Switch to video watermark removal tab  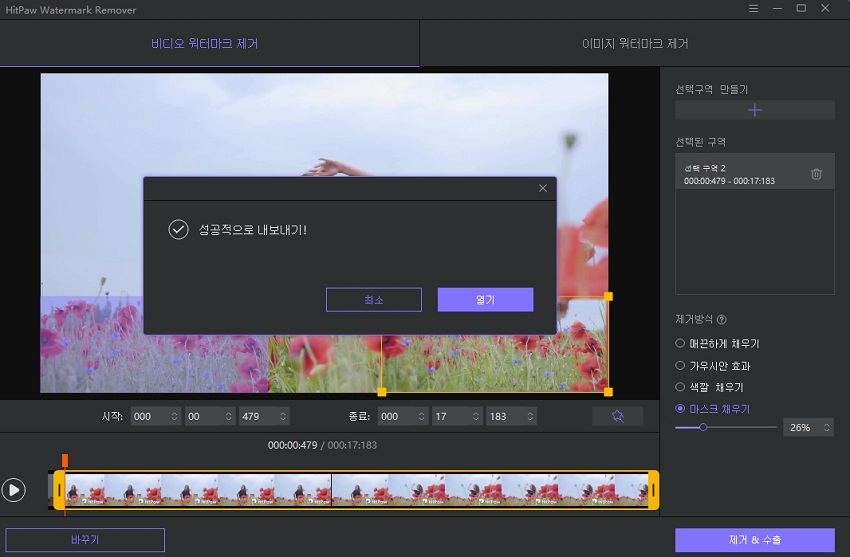point(209,43)
